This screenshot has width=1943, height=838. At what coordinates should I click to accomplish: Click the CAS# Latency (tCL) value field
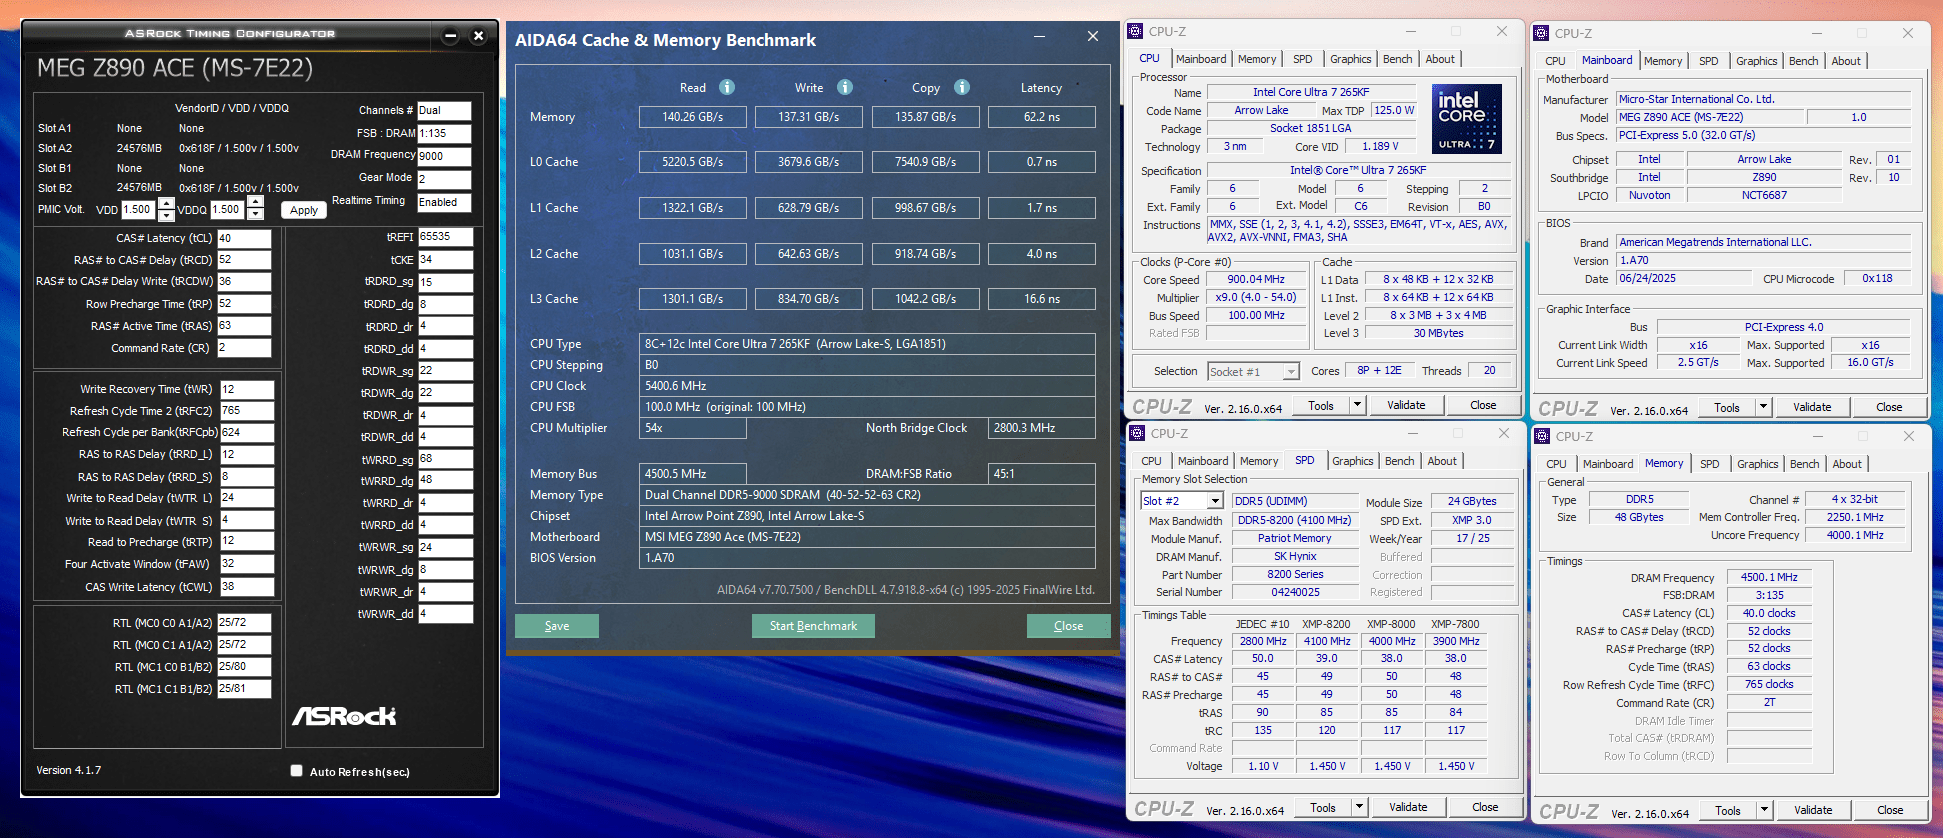245,238
